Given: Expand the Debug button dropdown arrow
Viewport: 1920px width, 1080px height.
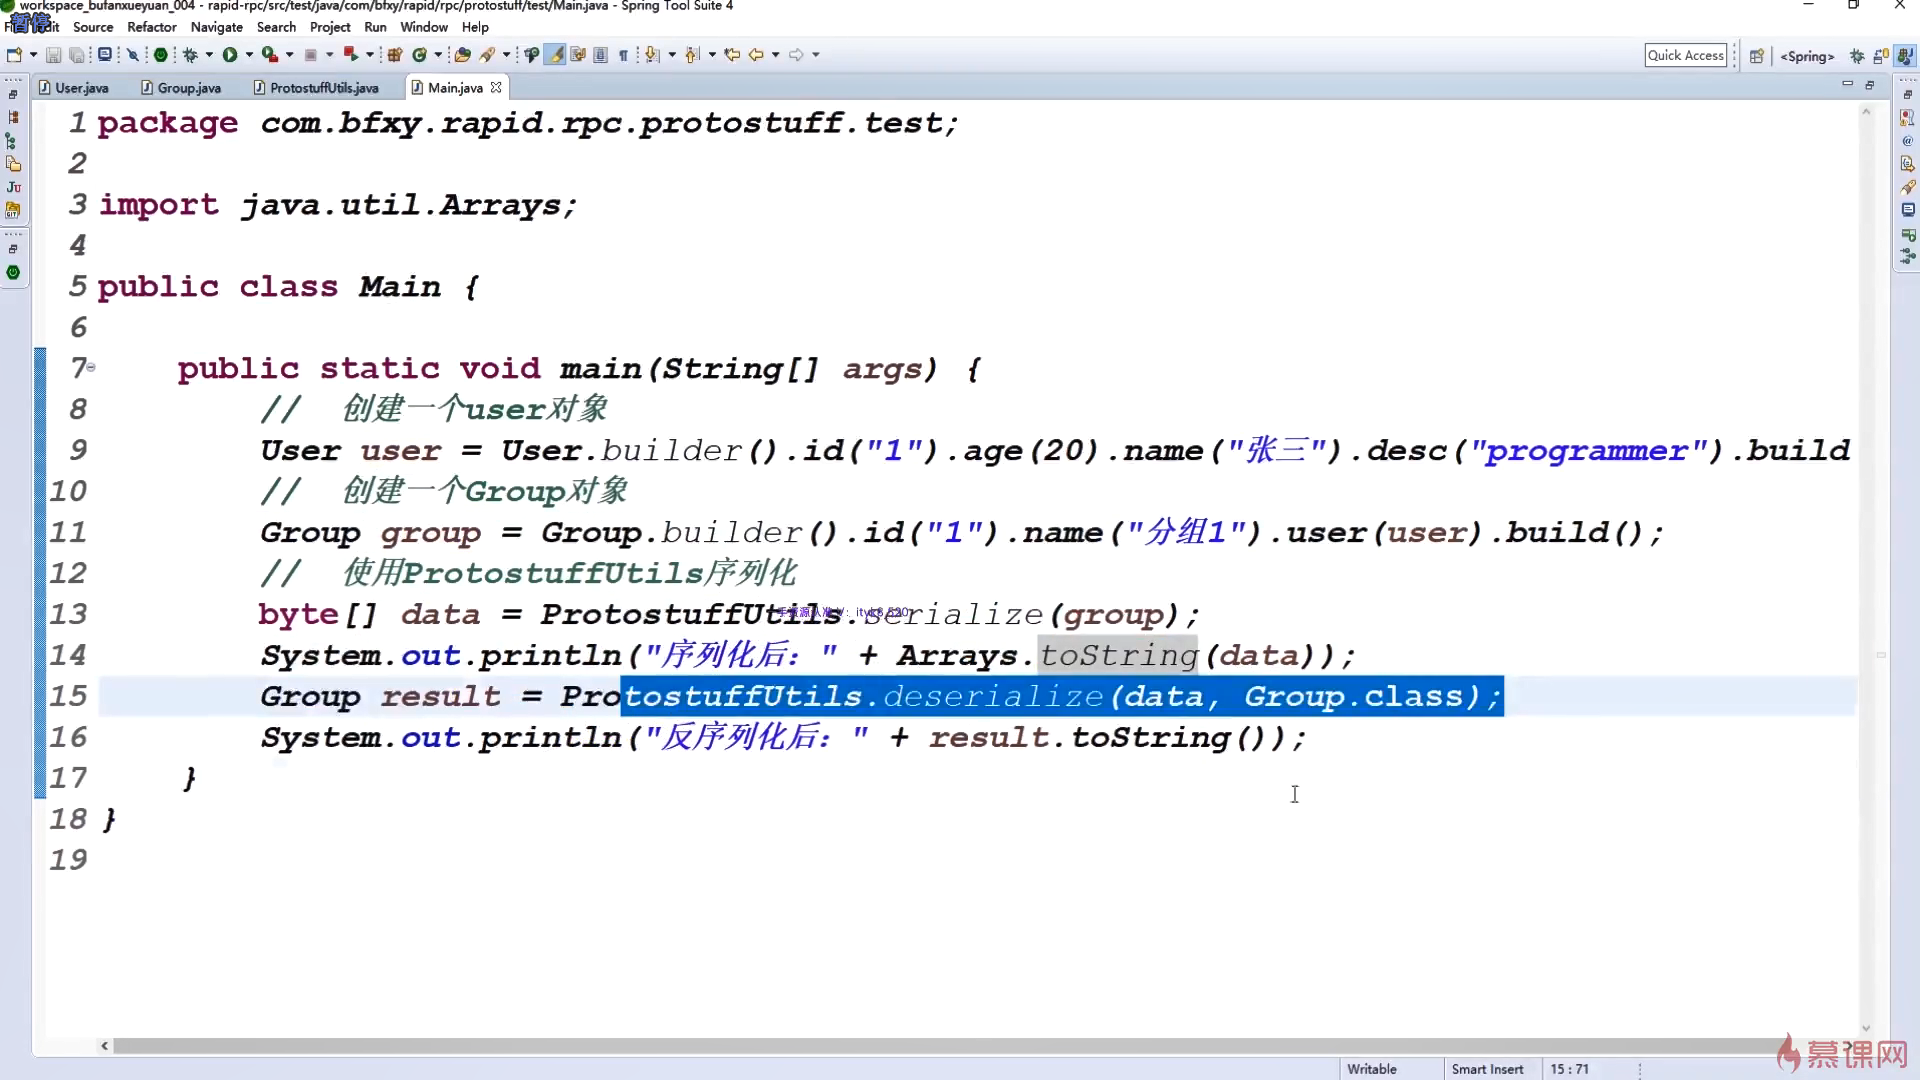Looking at the screenshot, I should point(209,55).
